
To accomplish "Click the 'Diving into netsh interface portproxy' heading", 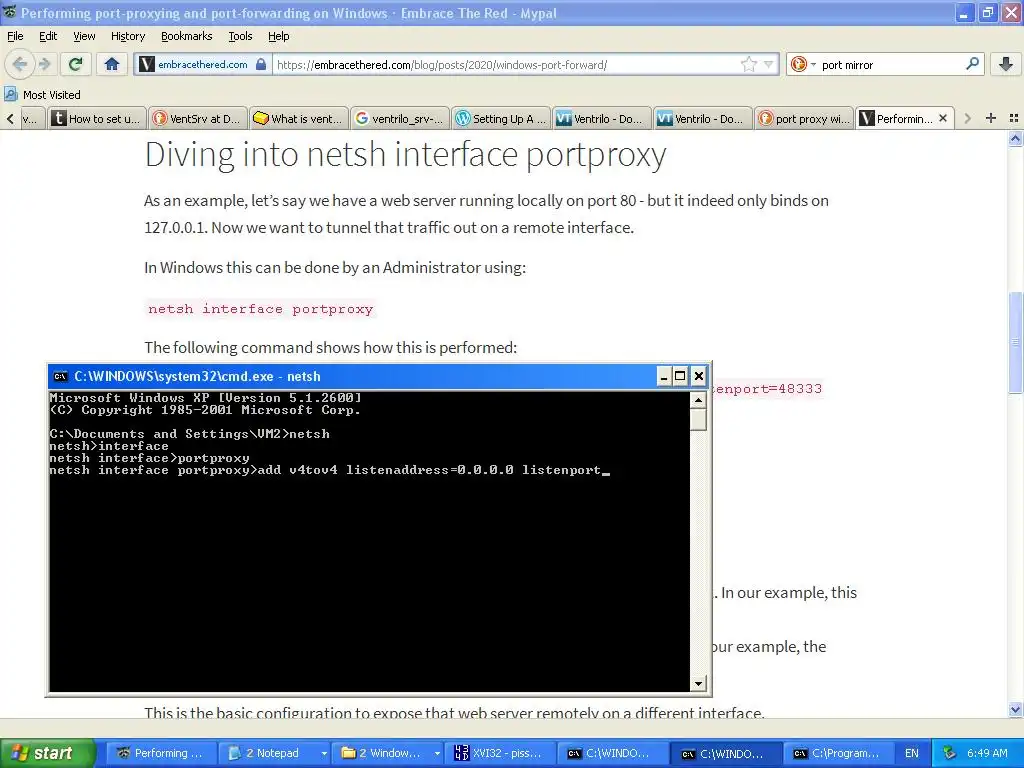I will click(406, 155).
